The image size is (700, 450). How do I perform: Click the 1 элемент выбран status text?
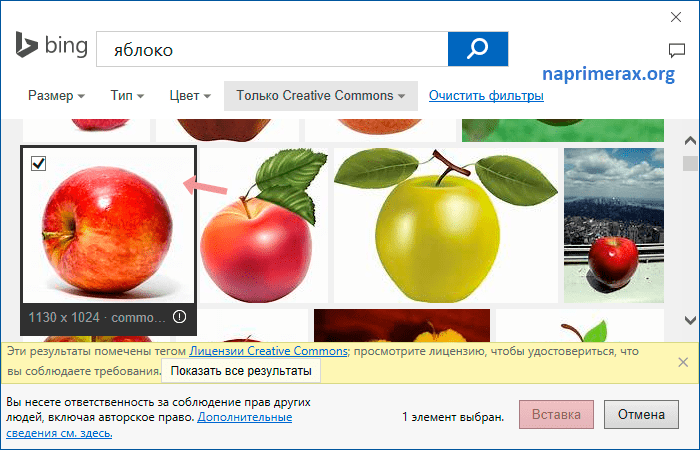tap(453, 417)
